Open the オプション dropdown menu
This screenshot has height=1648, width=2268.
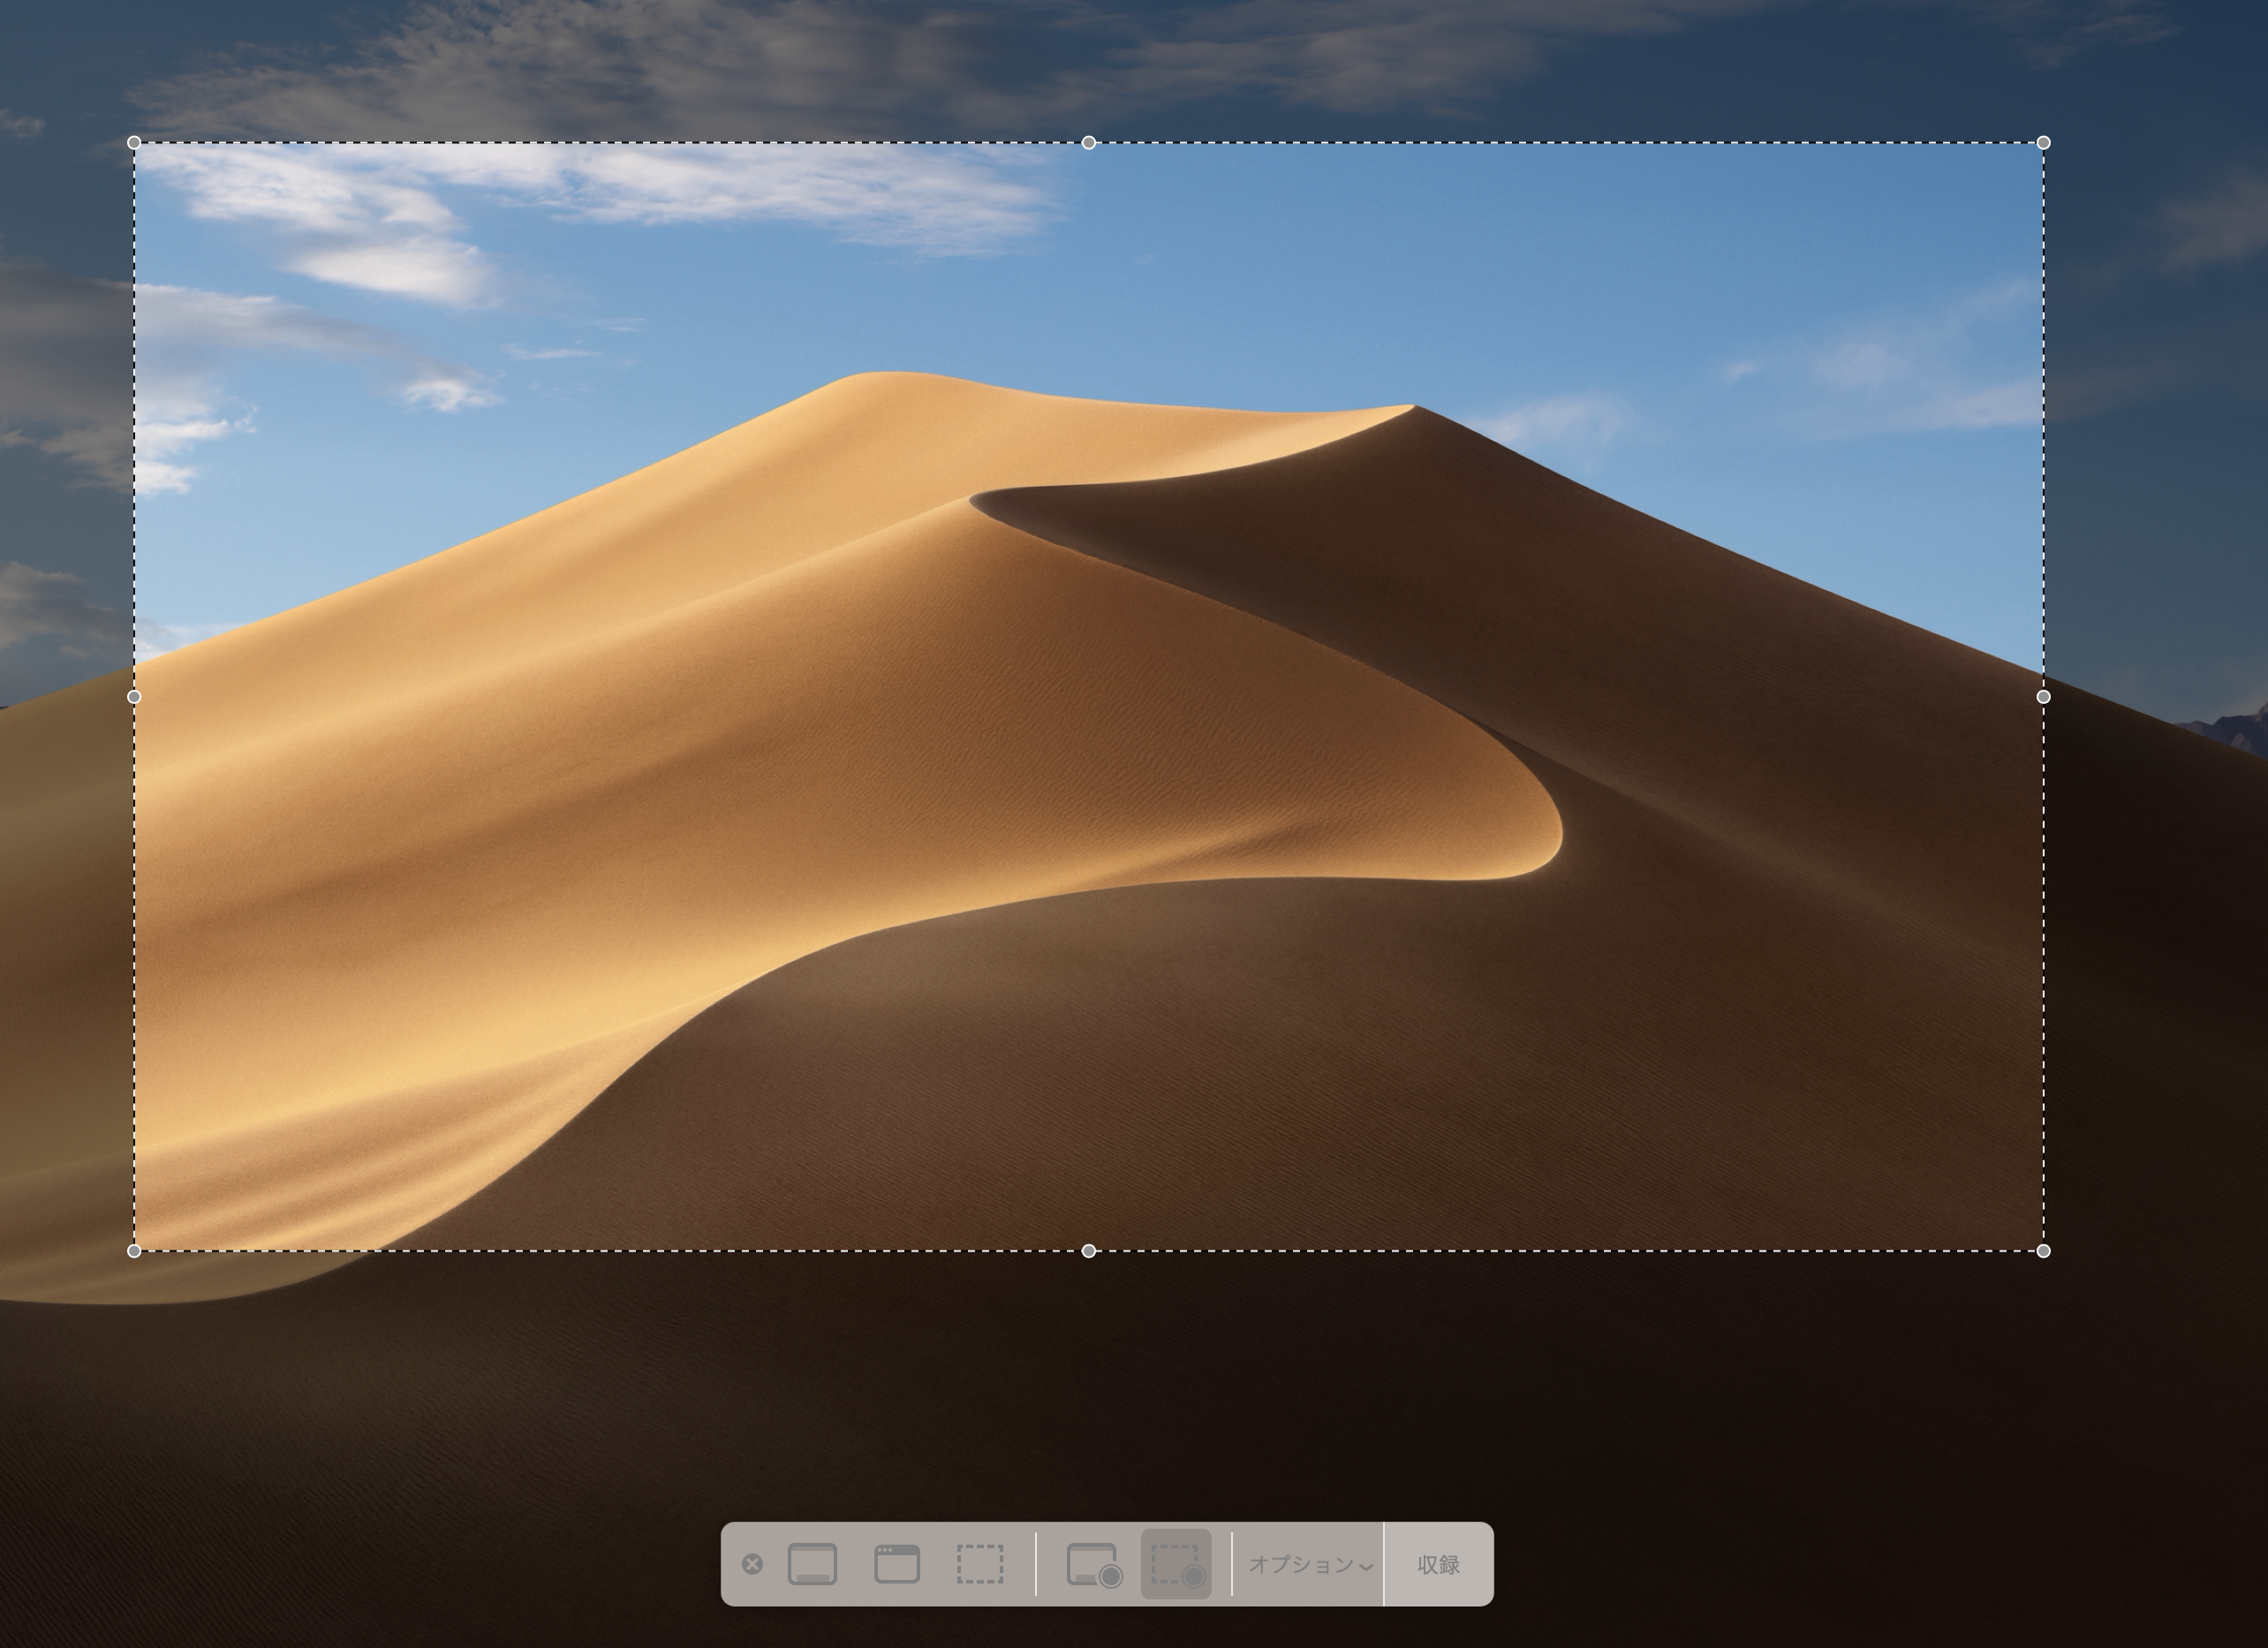[1310, 1565]
